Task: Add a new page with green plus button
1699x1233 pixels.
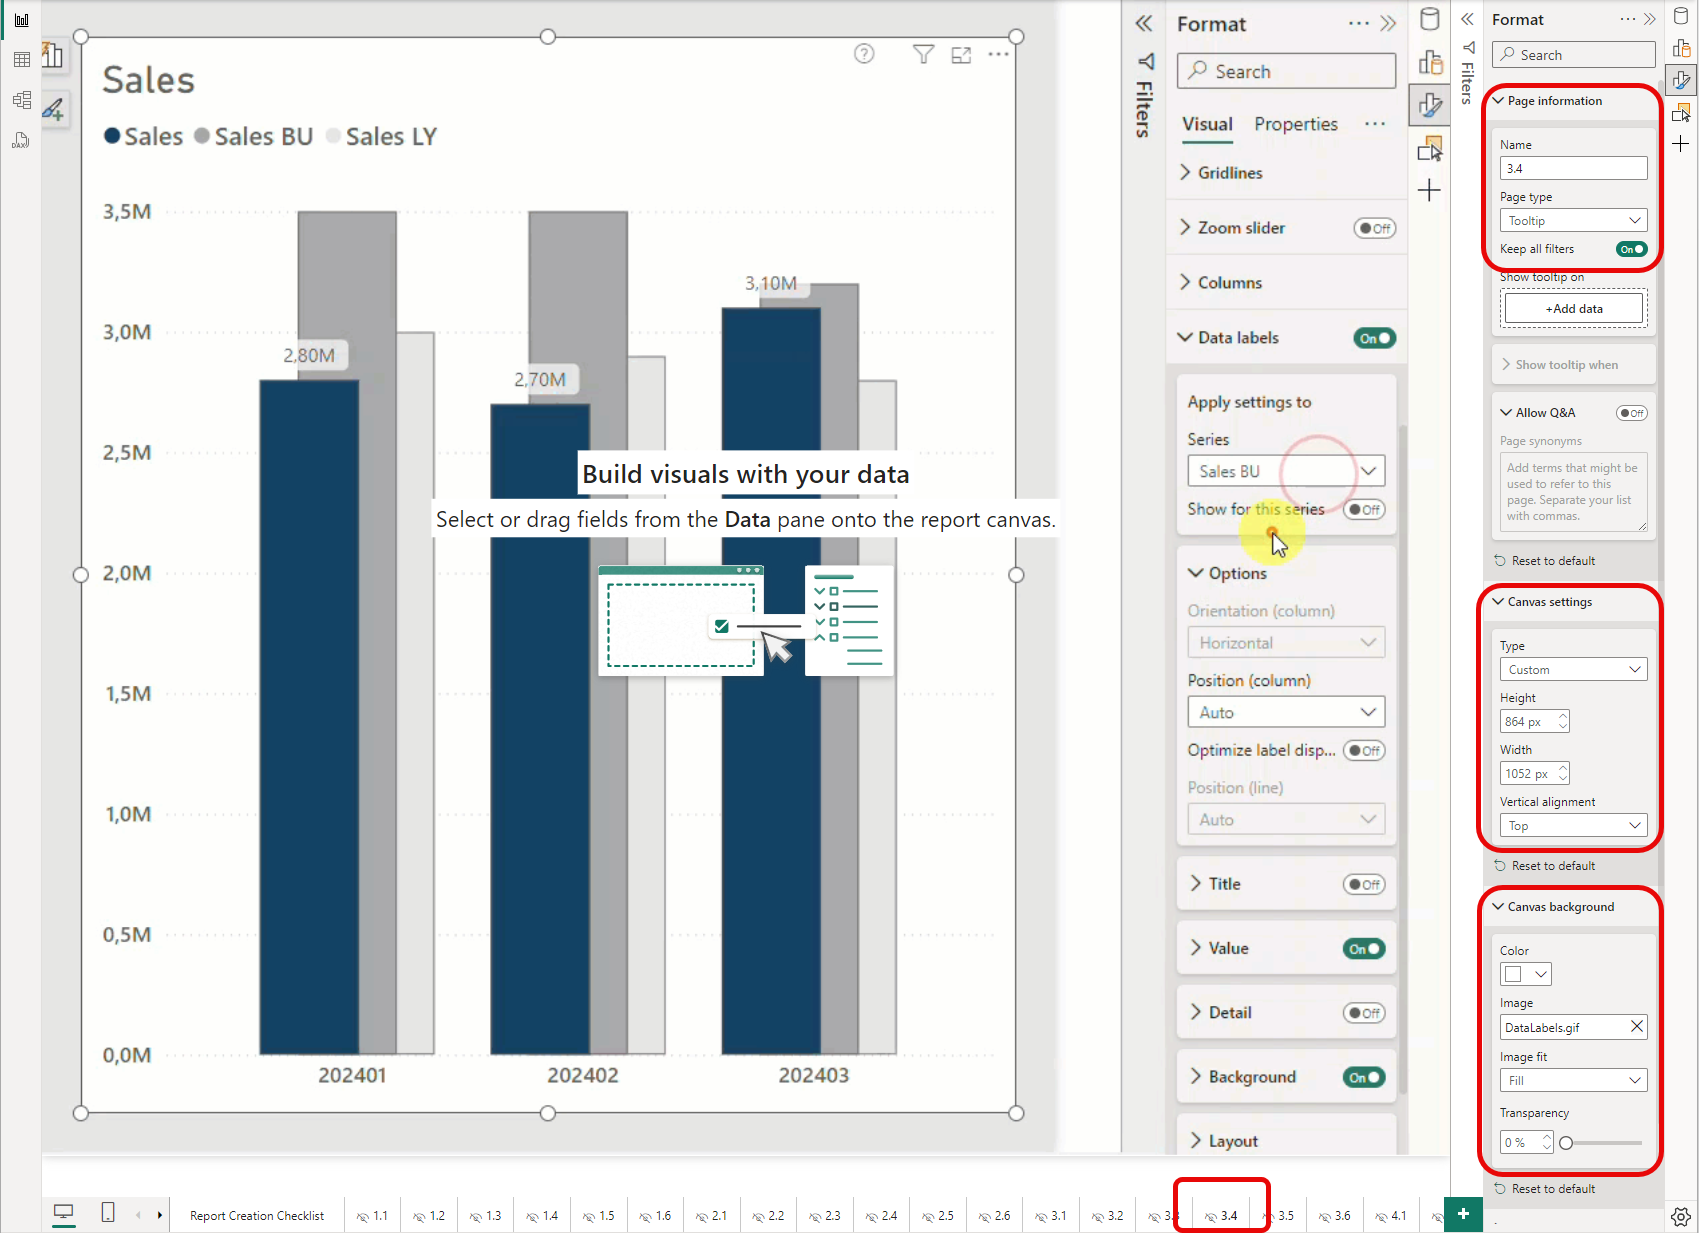Action: click(x=1463, y=1214)
